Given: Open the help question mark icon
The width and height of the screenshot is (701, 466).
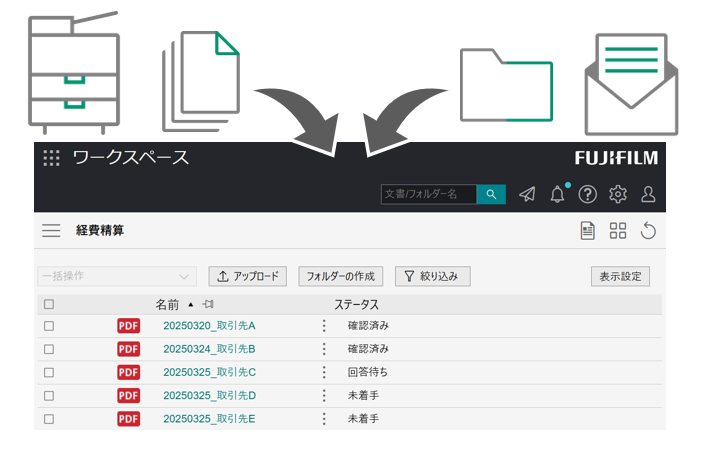Looking at the screenshot, I should [x=588, y=194].
